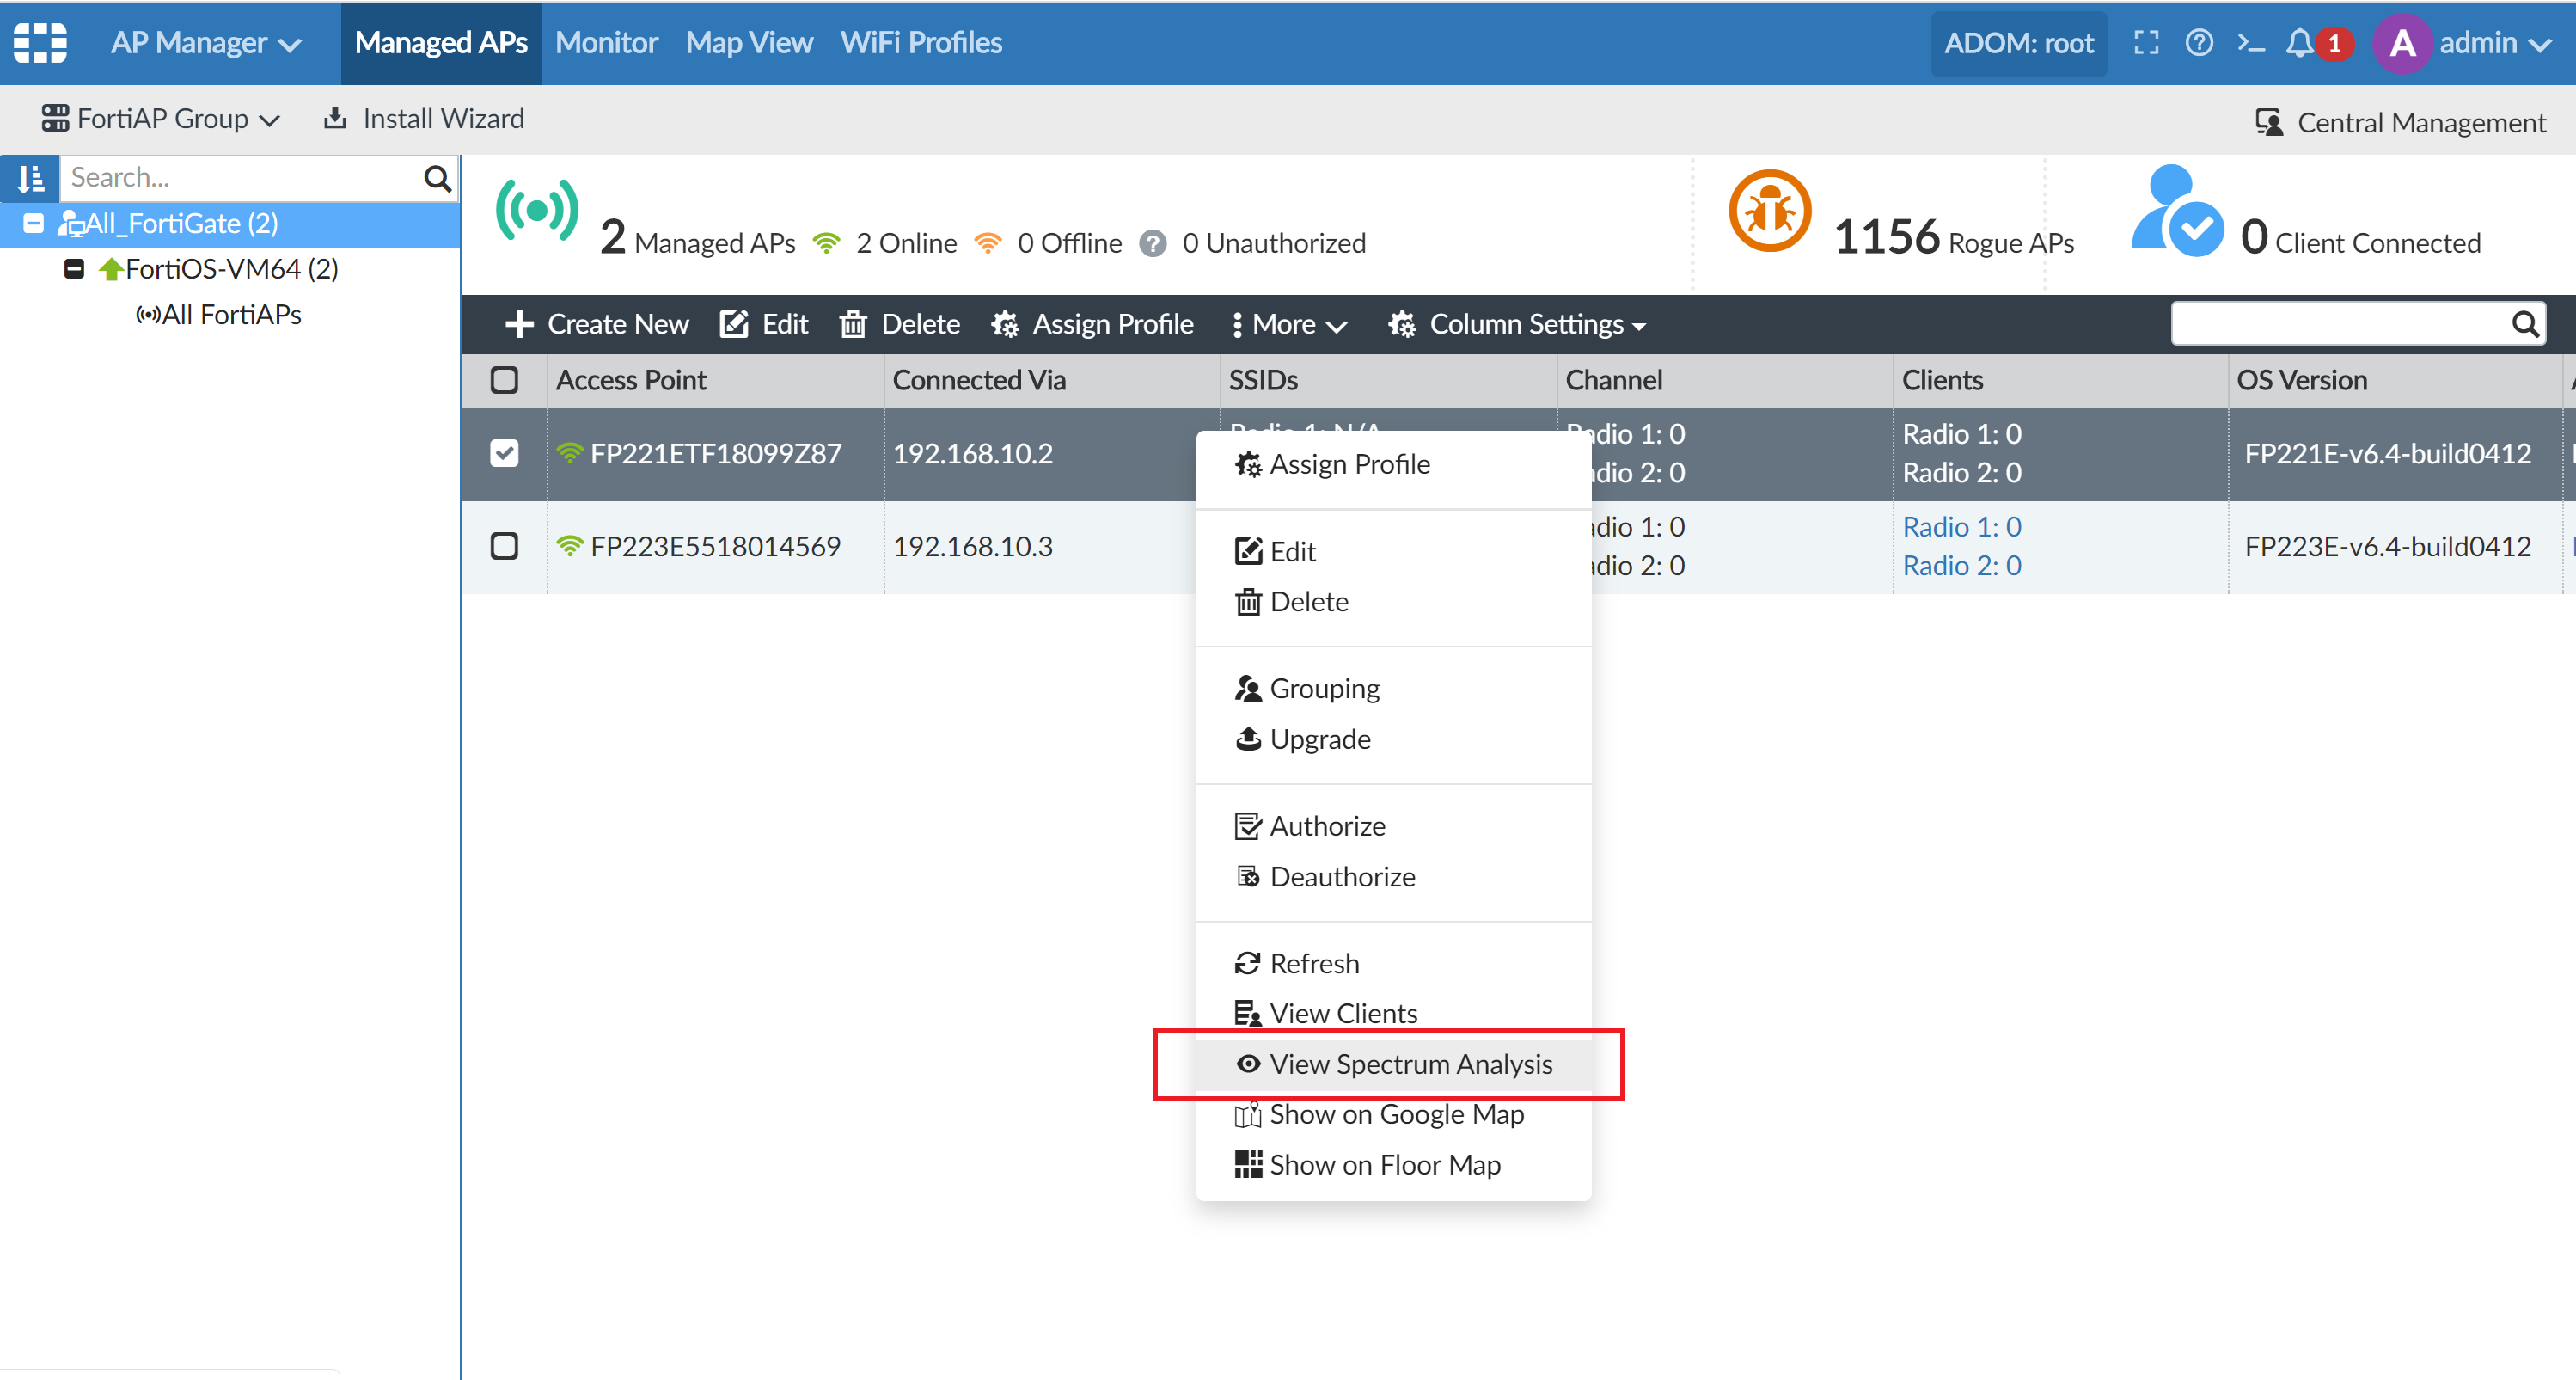Click the help question mark icon
Viewport: 2576px width, 1380px height.
[x=2199, y=43]
